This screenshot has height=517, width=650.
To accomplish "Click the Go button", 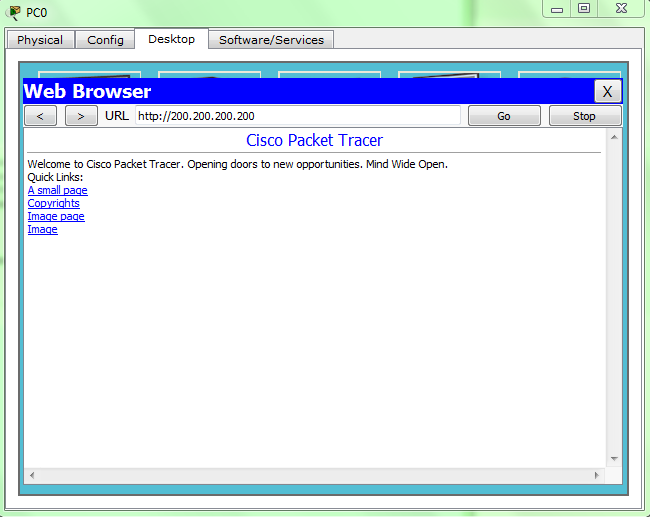I will click(504, 116).
